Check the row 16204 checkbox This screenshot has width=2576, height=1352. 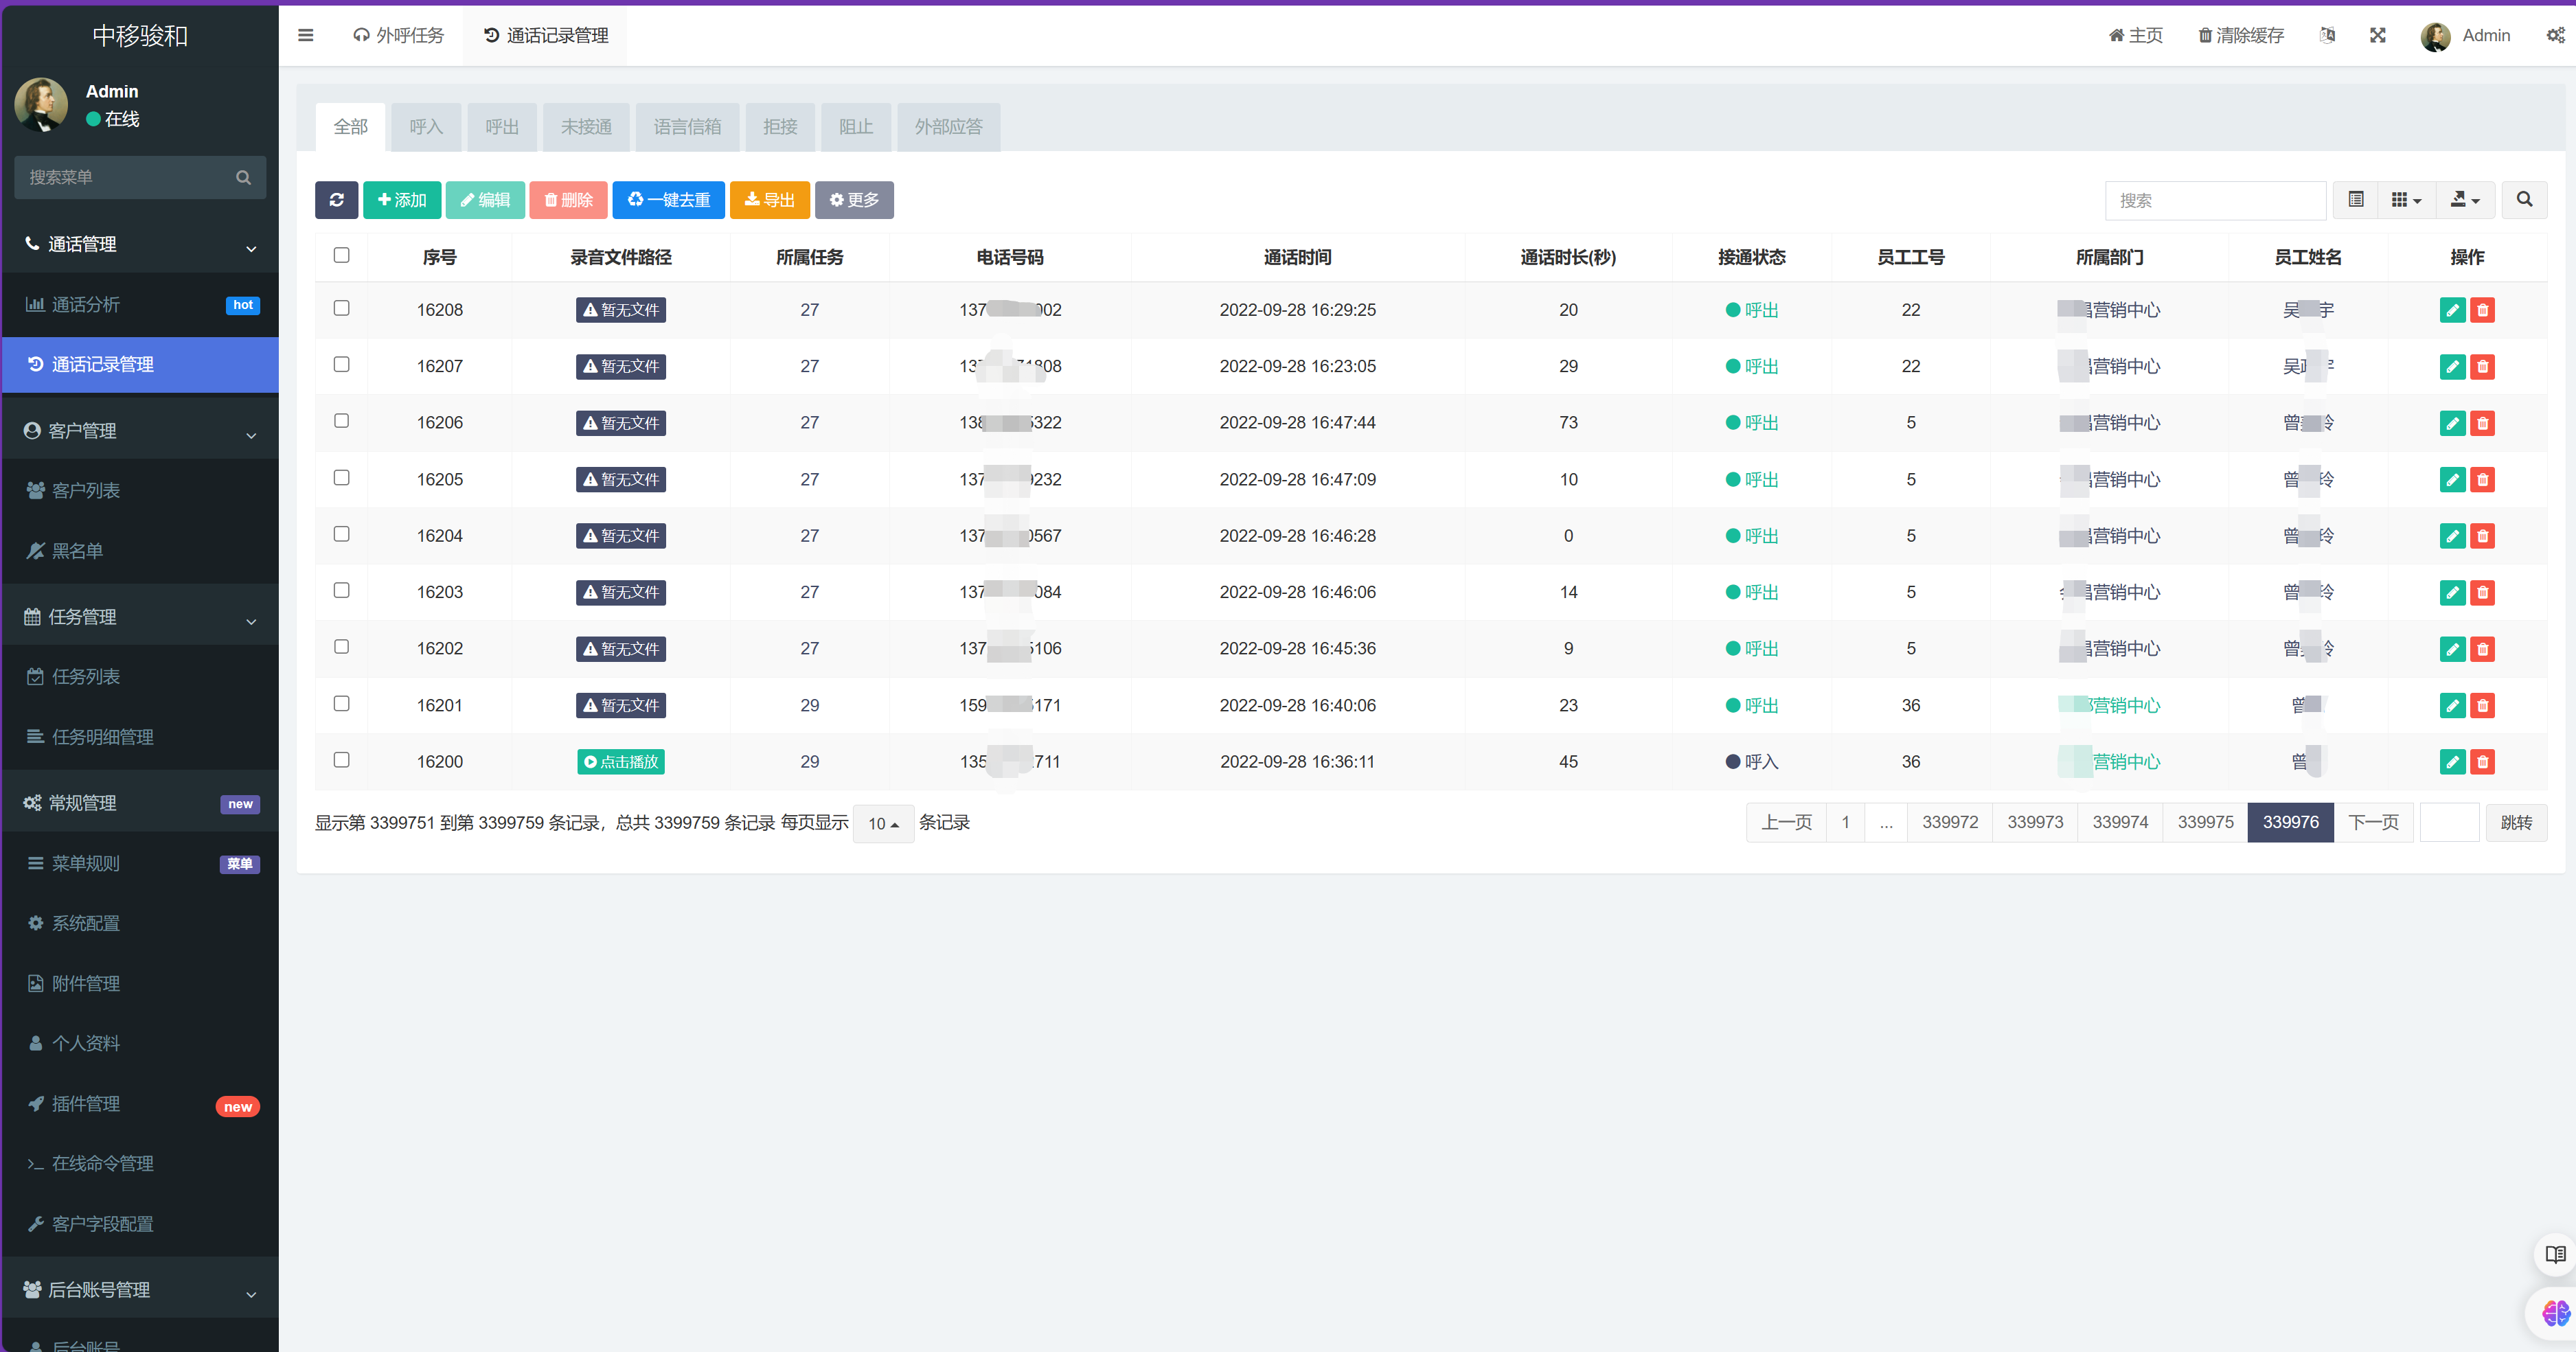(x=341, y=534)
